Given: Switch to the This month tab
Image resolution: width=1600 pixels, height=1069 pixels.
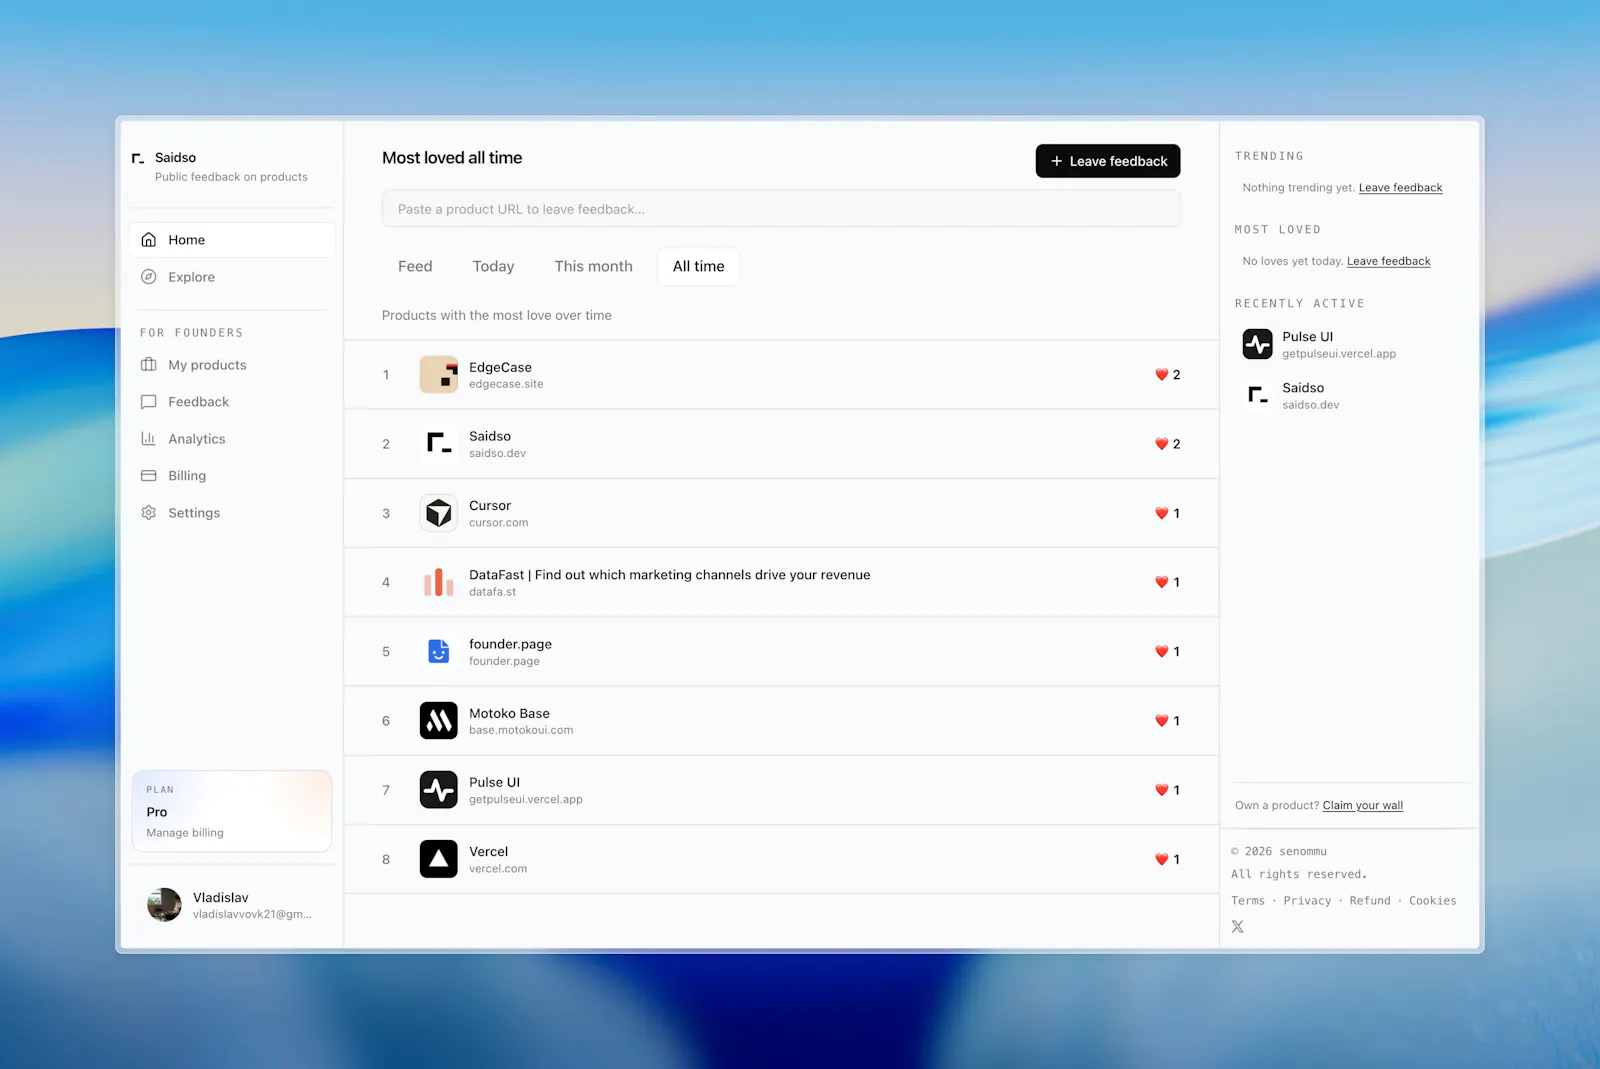Looking at the screenshot, I should (x=594, y=266).
